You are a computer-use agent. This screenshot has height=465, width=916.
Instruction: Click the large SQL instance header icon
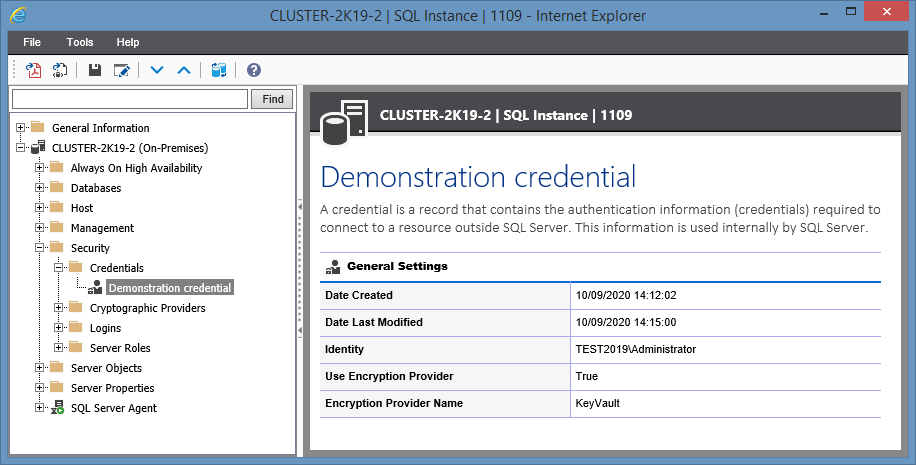tap(344, 123)
